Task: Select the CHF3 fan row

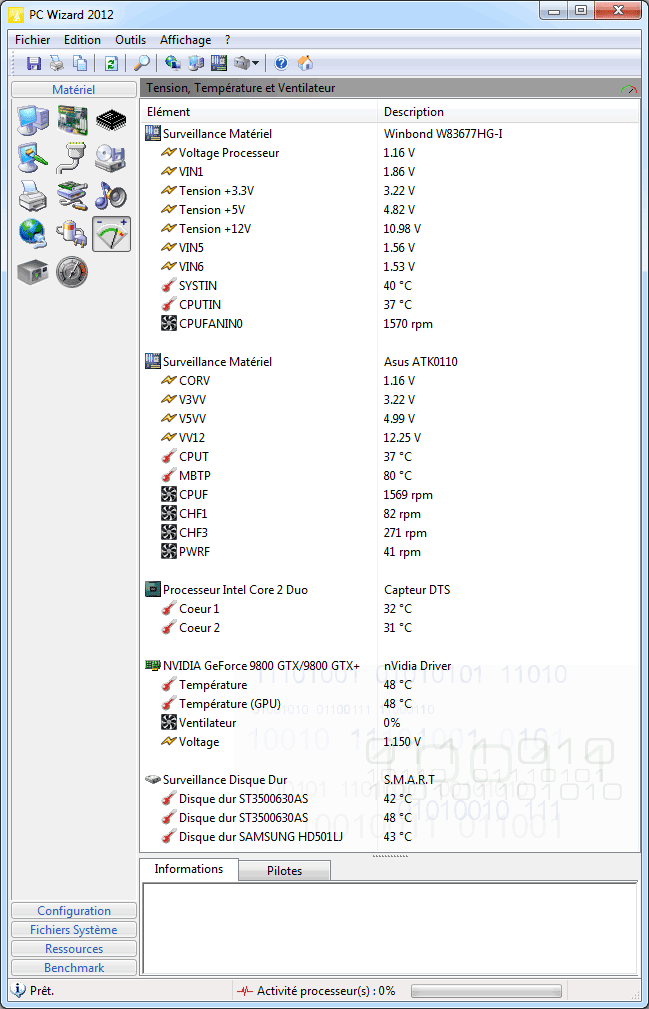Action: click(x=390, y=533)
